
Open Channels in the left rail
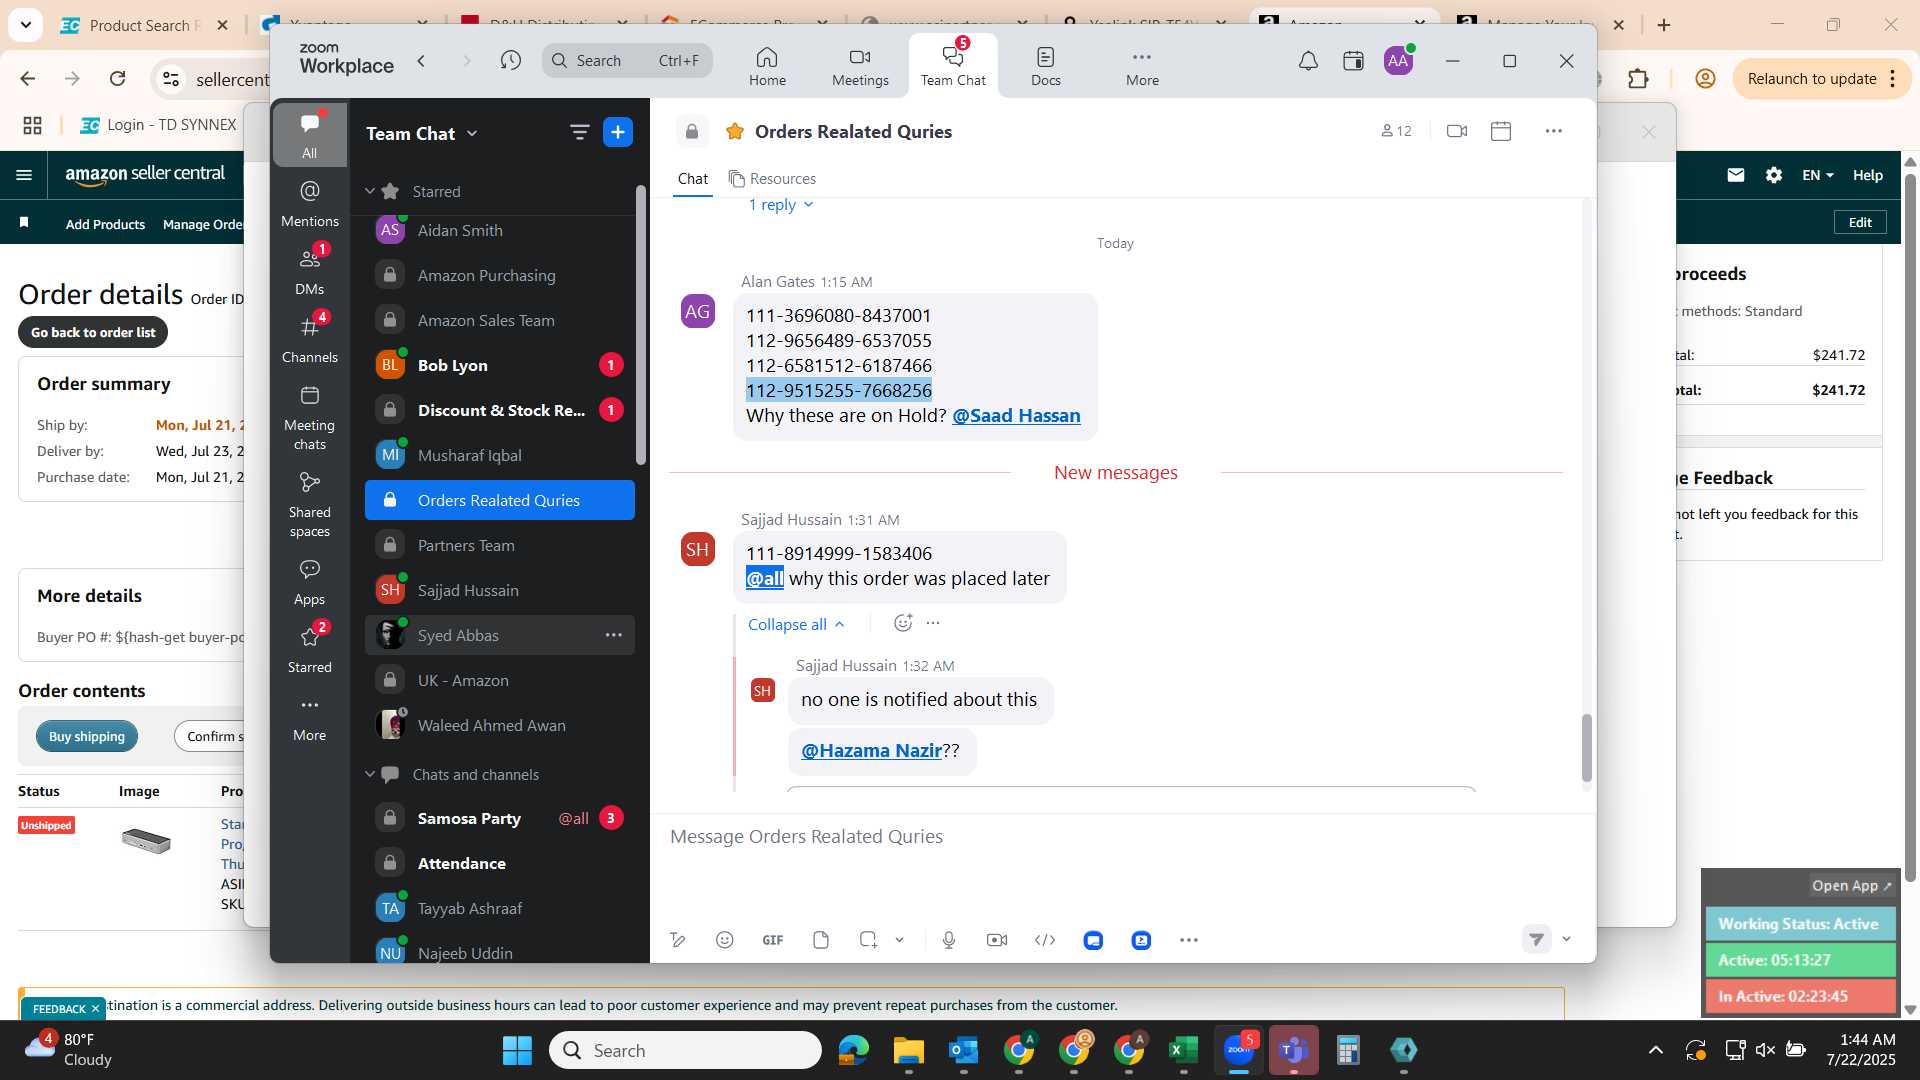click(310, 339)
